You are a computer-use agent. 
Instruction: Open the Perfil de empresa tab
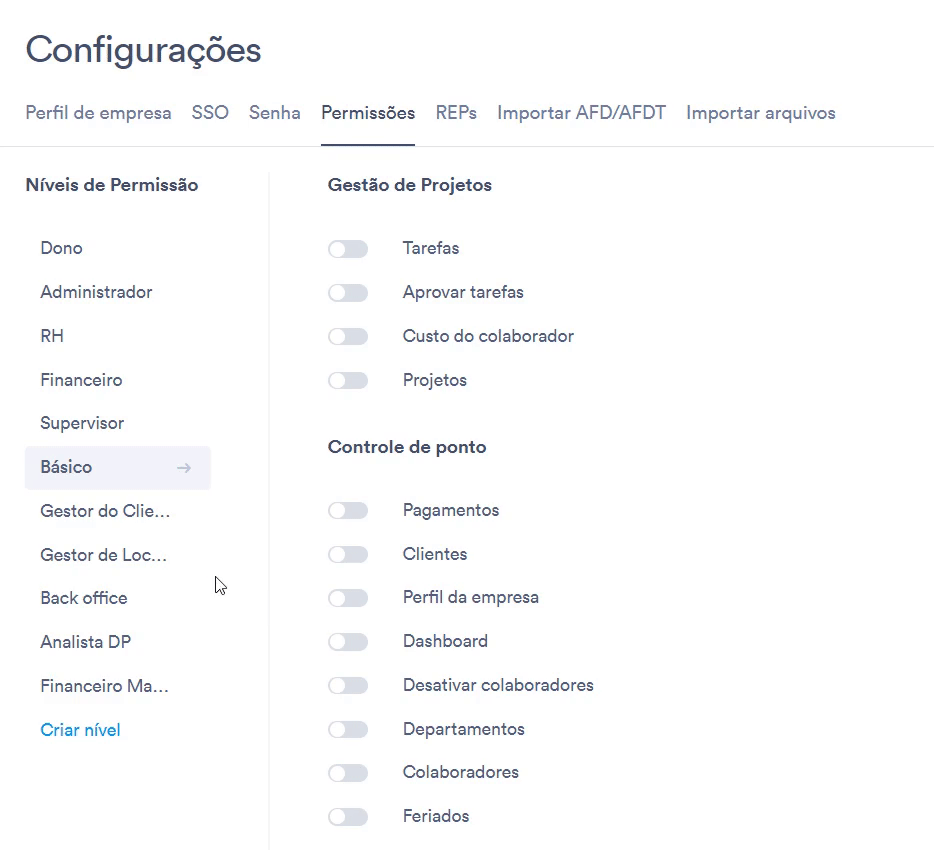(x=98, y=113)
